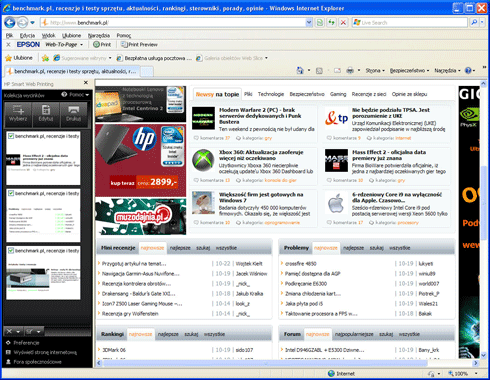
Task: Open EPSON Print Preview
Action: click(x=139, y=44)
